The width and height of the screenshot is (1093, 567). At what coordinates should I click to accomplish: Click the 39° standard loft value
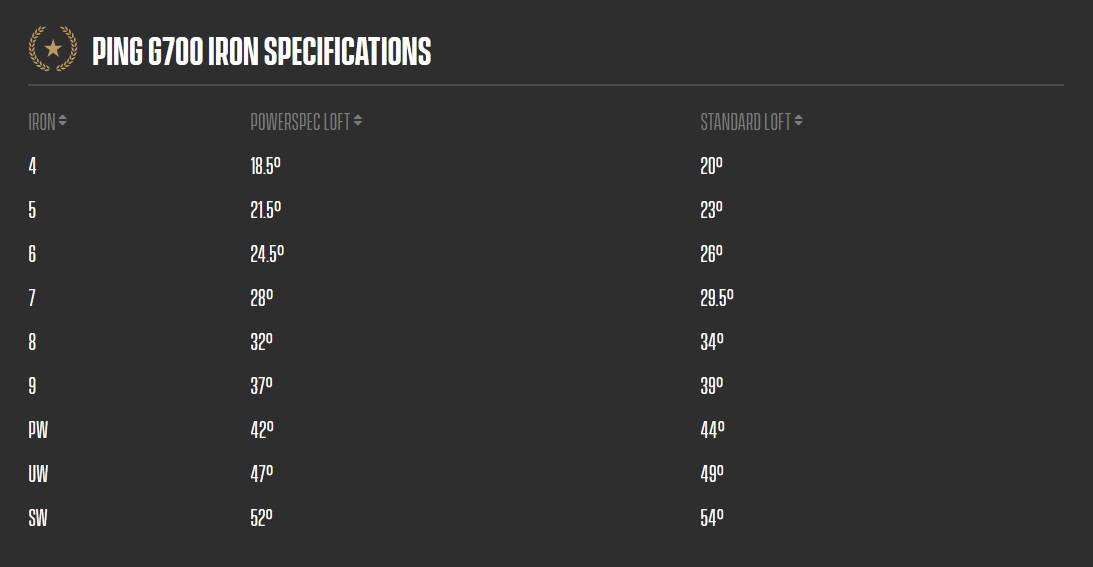pos(712,386)
